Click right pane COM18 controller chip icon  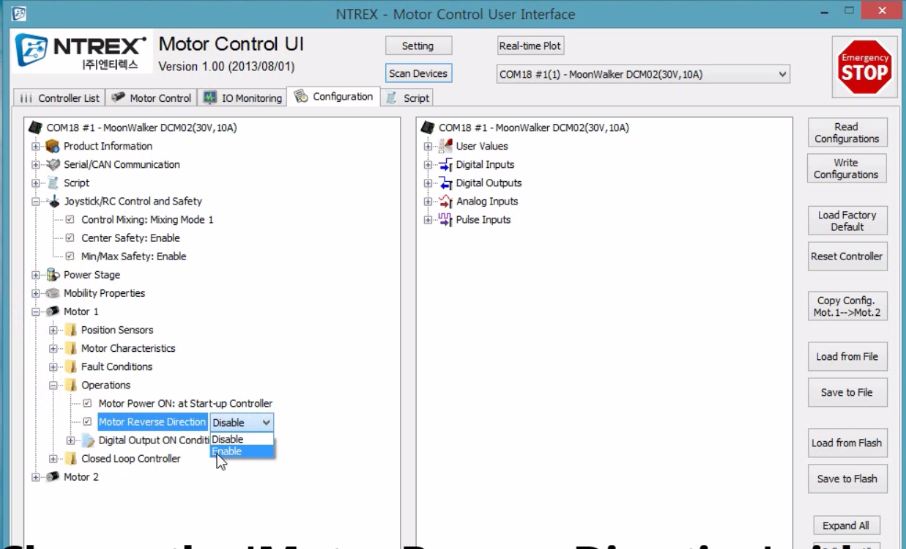pyautogui.click(x=428, y=127)
